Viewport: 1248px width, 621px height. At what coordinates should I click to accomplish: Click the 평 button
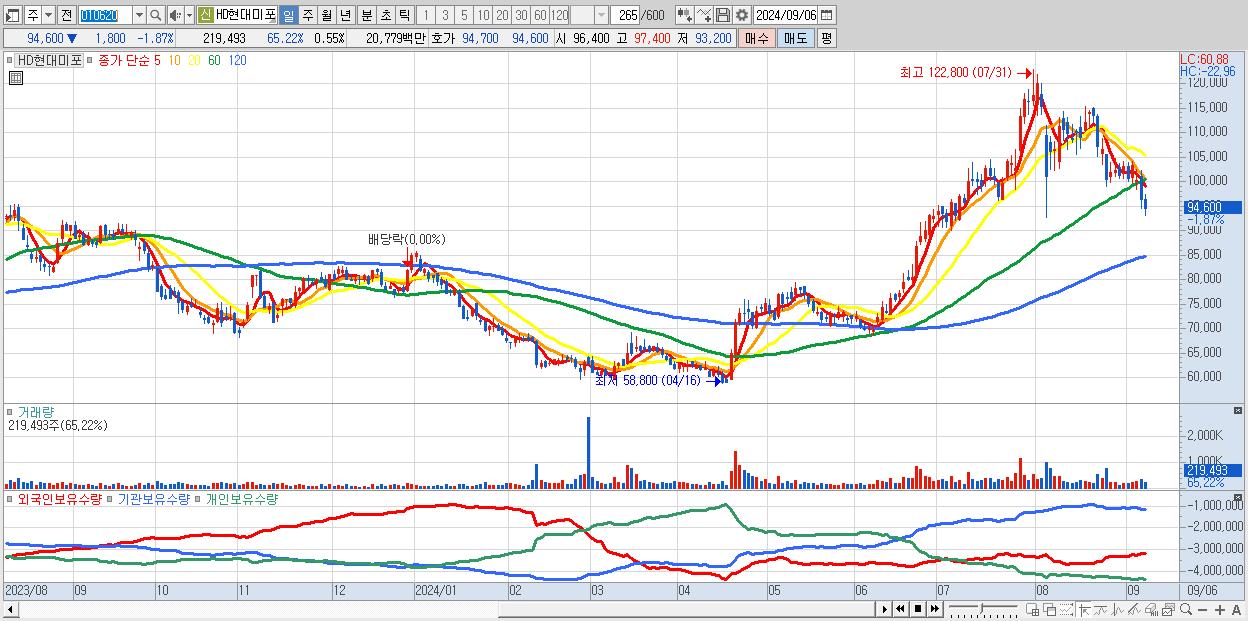tap(826, 38)
